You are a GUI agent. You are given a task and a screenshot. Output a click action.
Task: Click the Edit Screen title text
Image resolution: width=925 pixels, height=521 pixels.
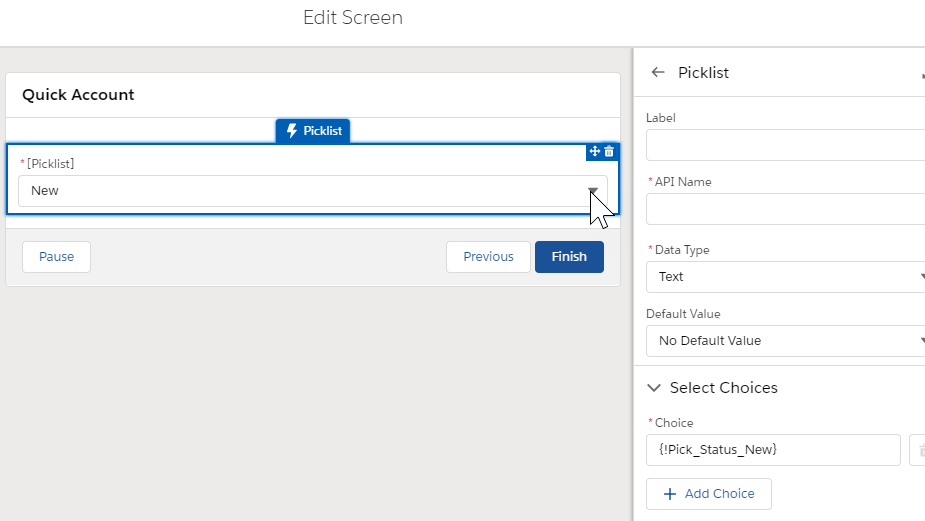(353, 18)
